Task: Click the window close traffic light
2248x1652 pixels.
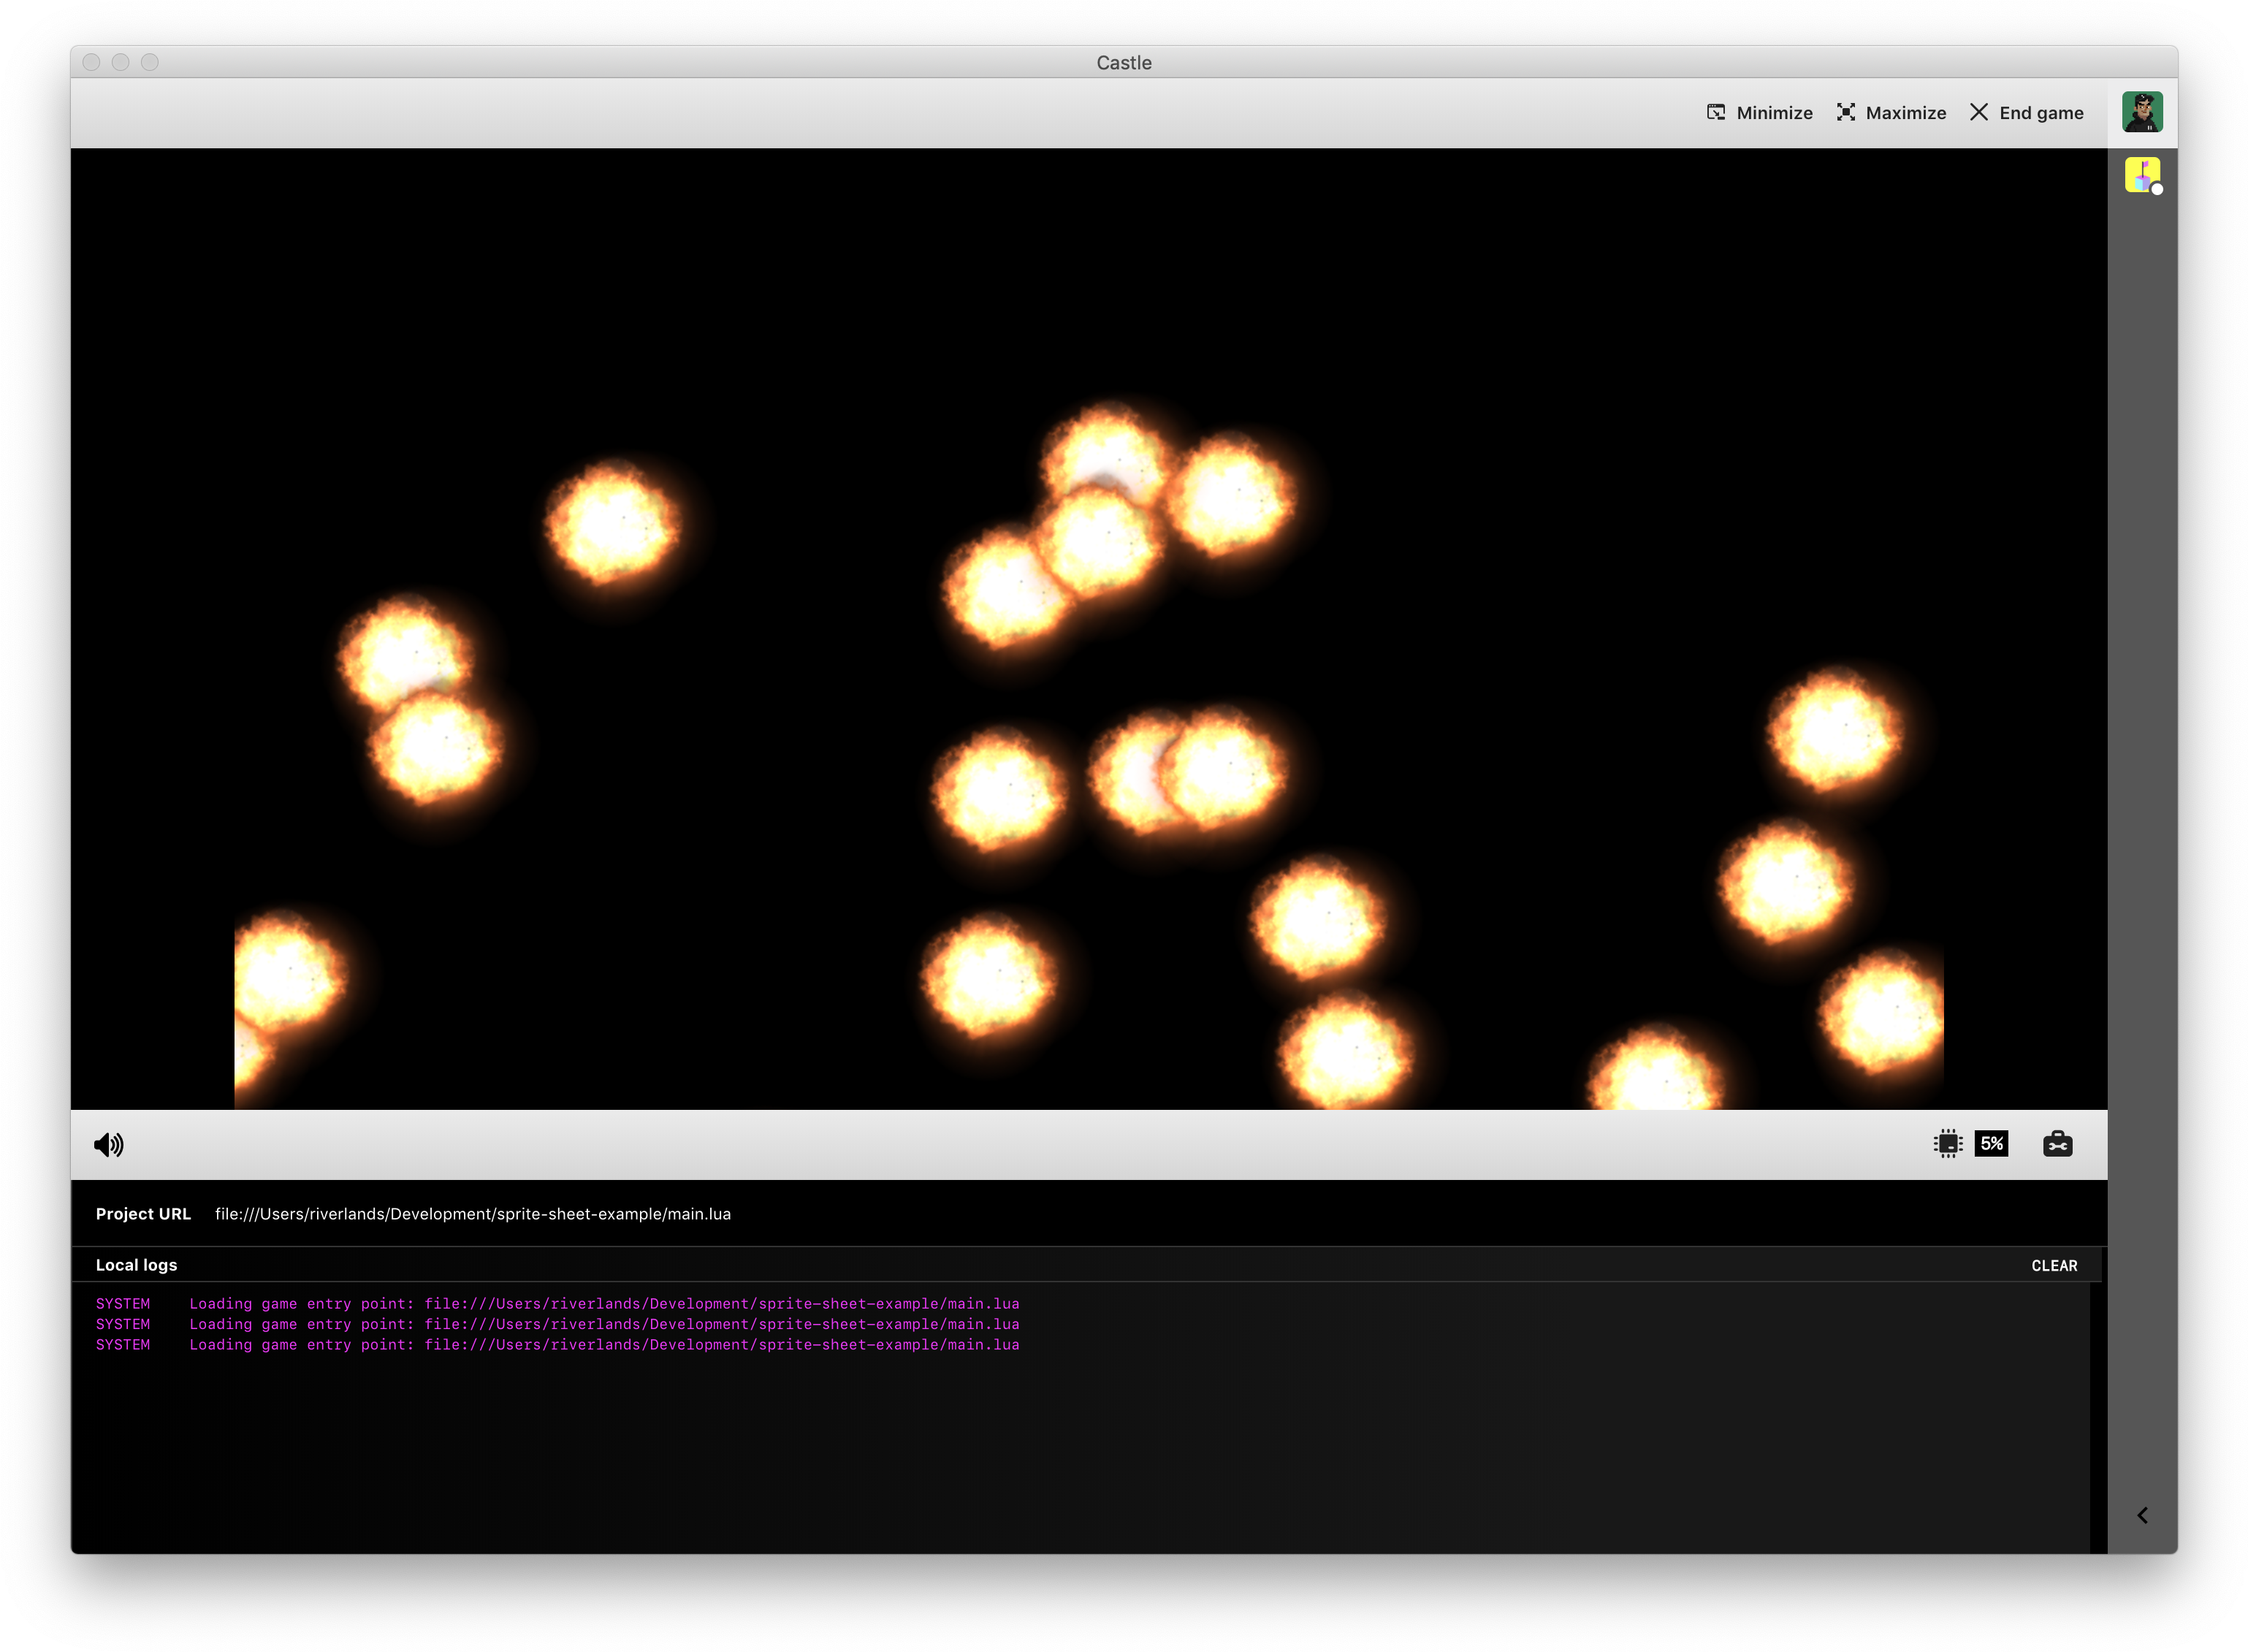Action: click(91, 62)
